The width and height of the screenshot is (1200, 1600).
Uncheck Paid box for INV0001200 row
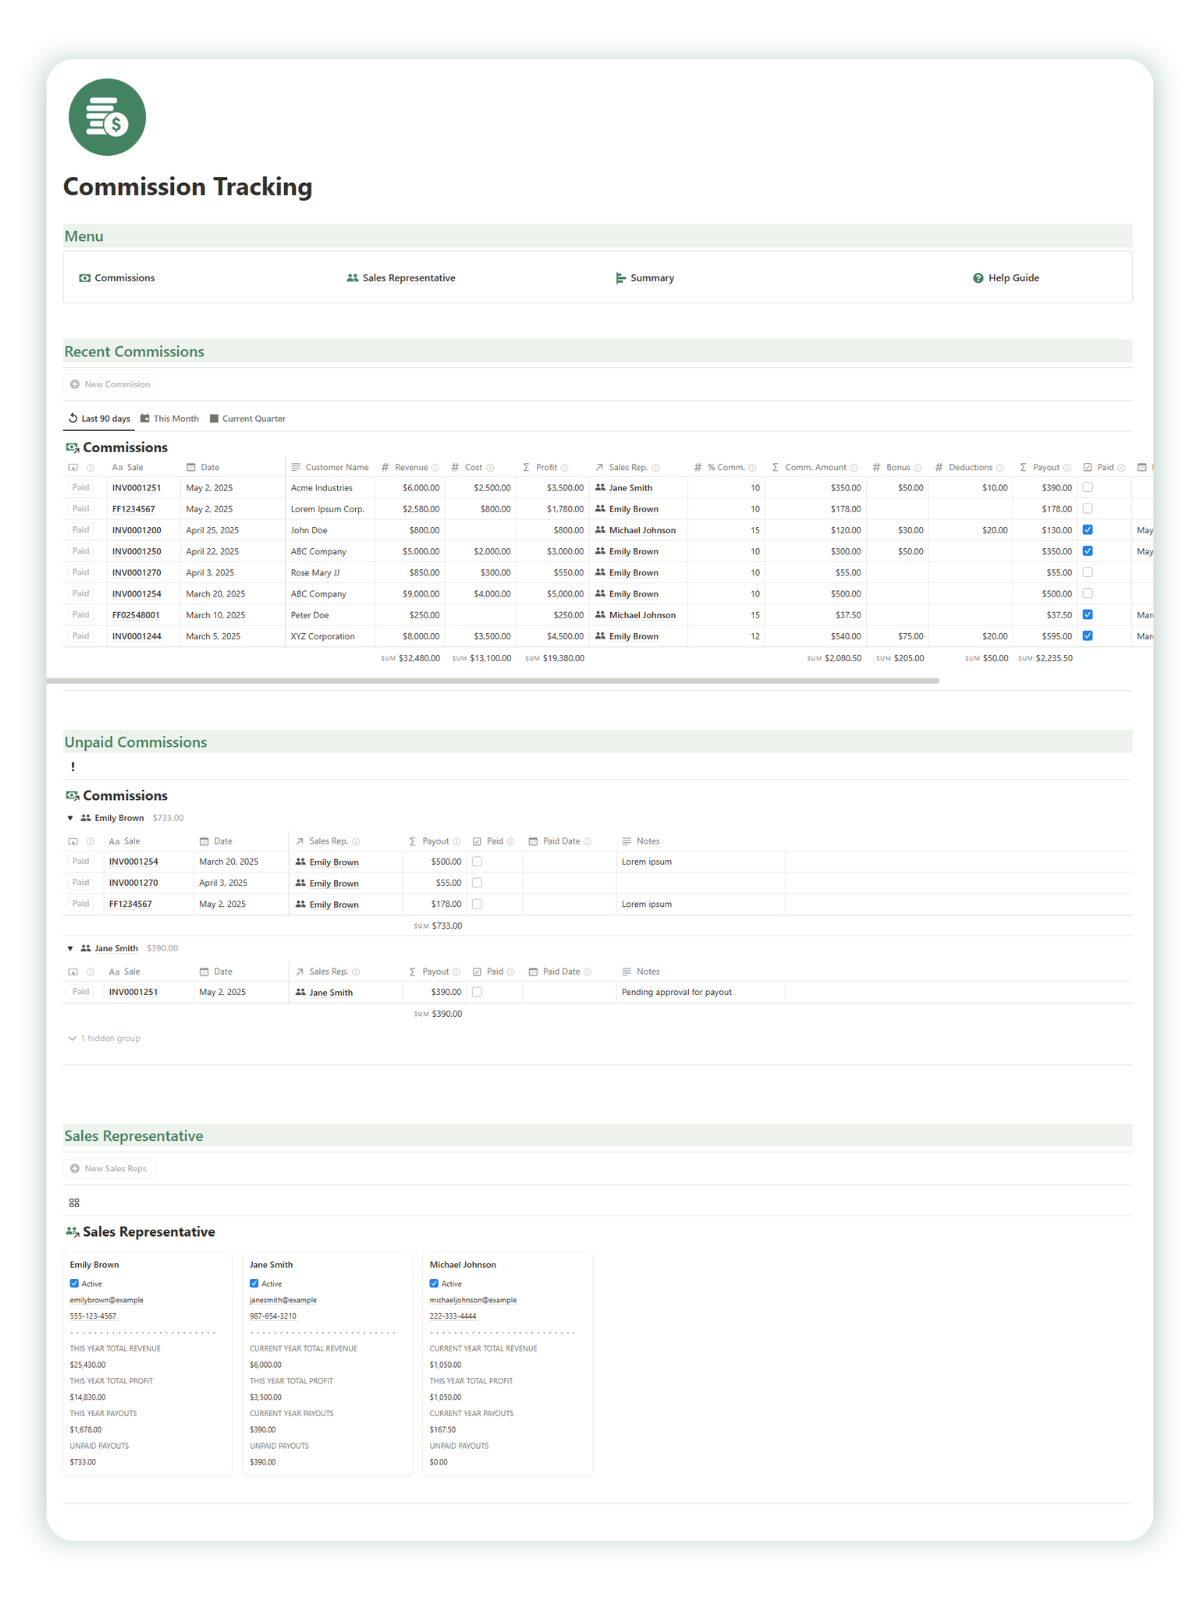click(x=1088, y=530)
